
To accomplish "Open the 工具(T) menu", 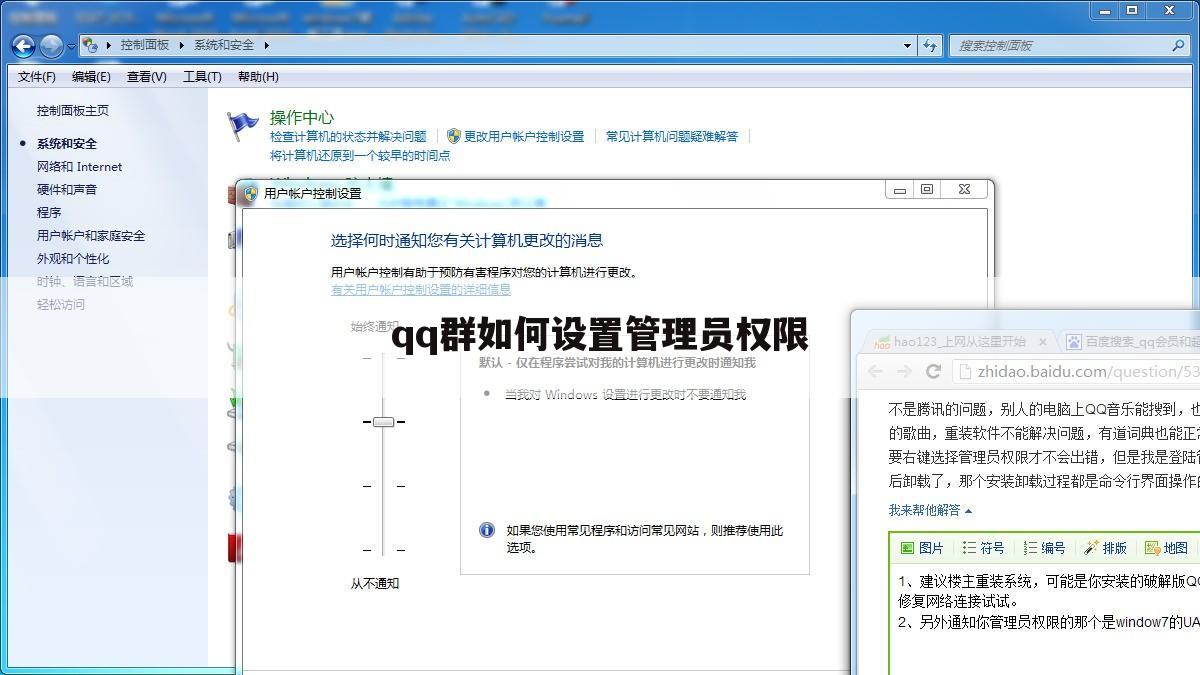I will [202, 77].
